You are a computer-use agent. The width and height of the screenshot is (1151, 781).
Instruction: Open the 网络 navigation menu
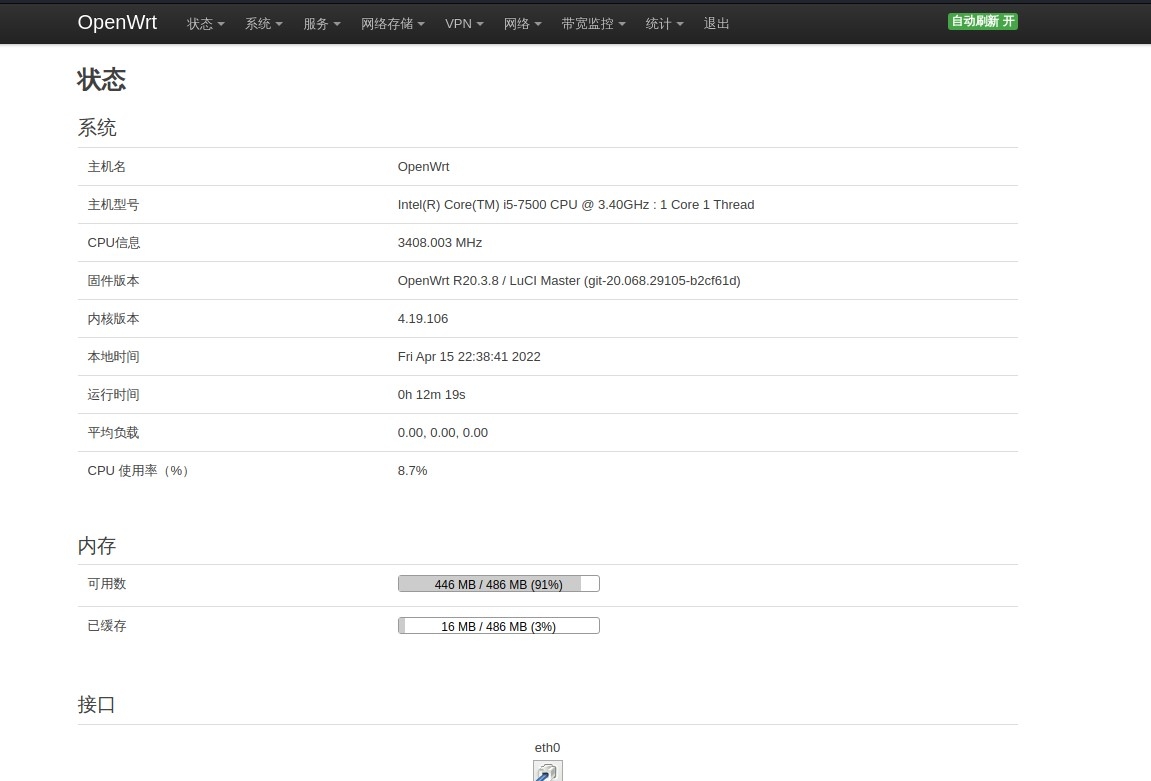pos(522,24)
